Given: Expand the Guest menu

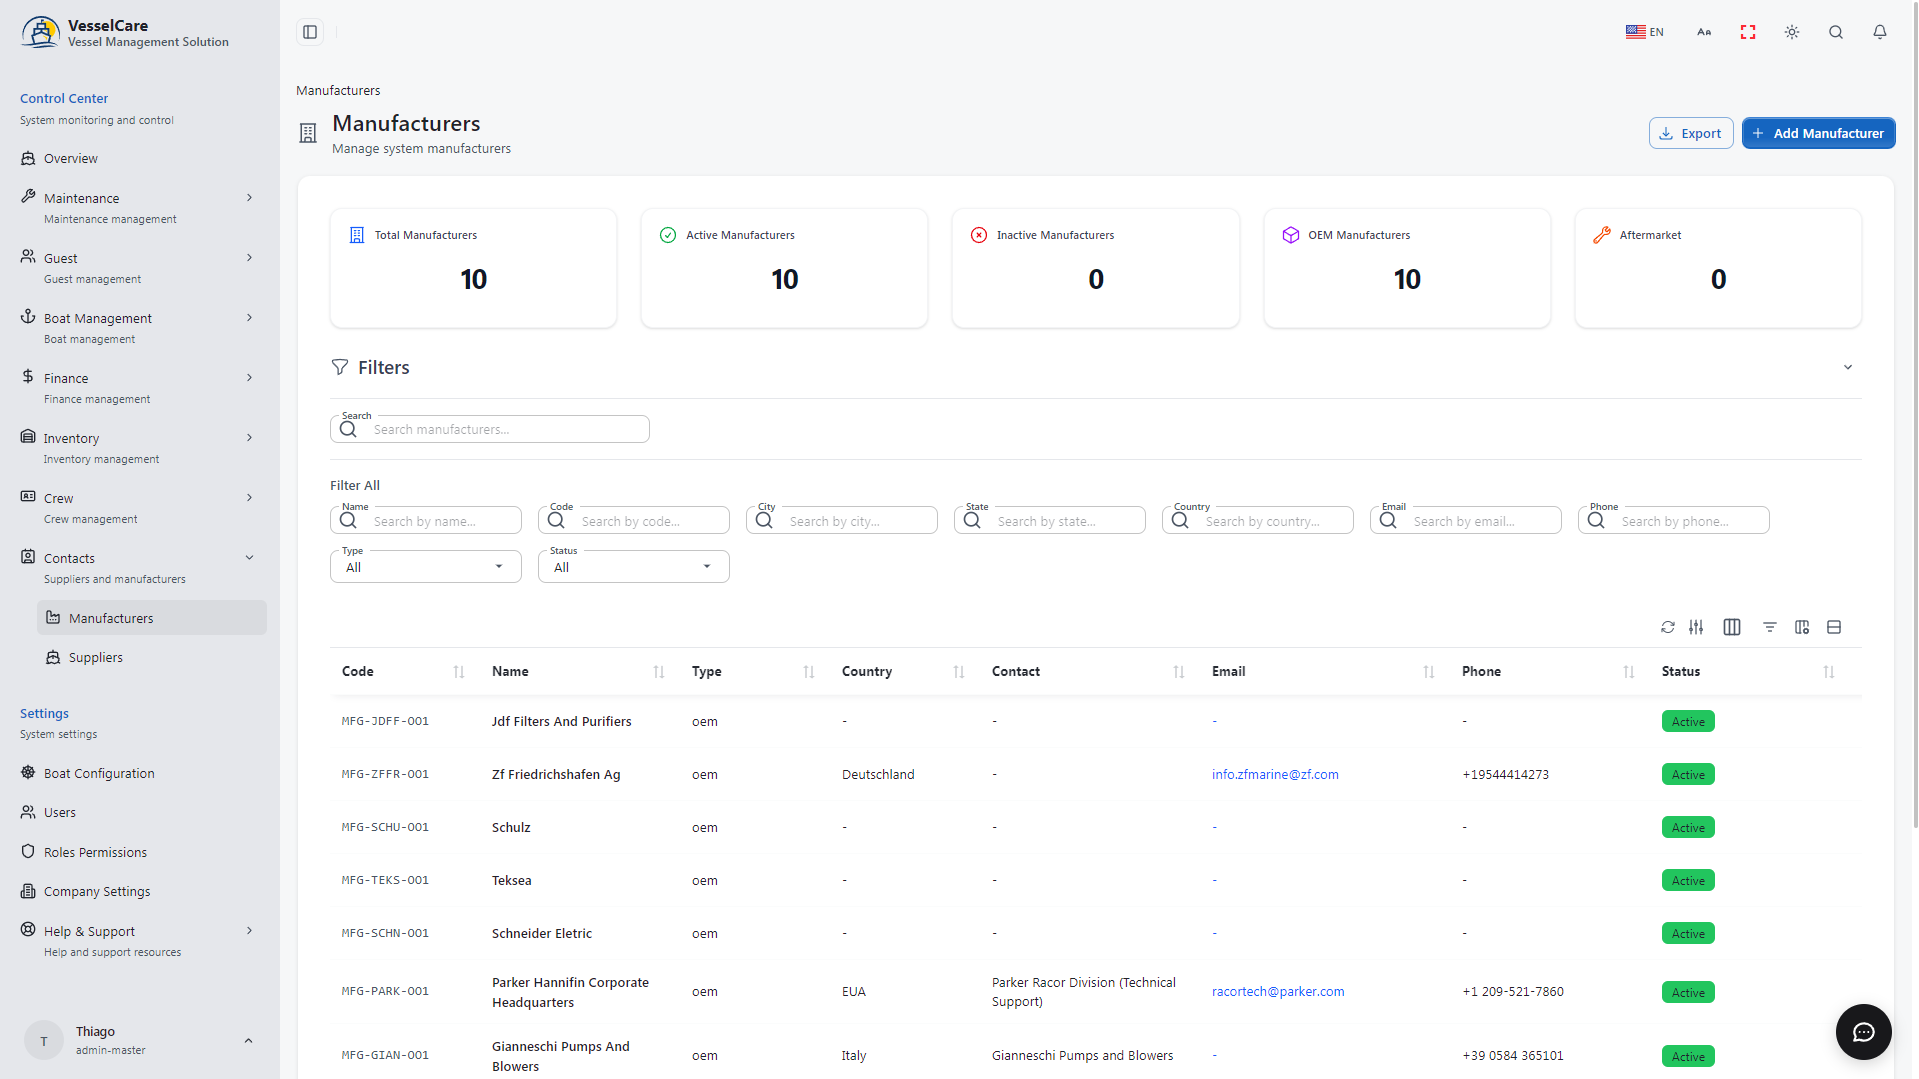Looking at the screenshot, I should pos(137,267).
